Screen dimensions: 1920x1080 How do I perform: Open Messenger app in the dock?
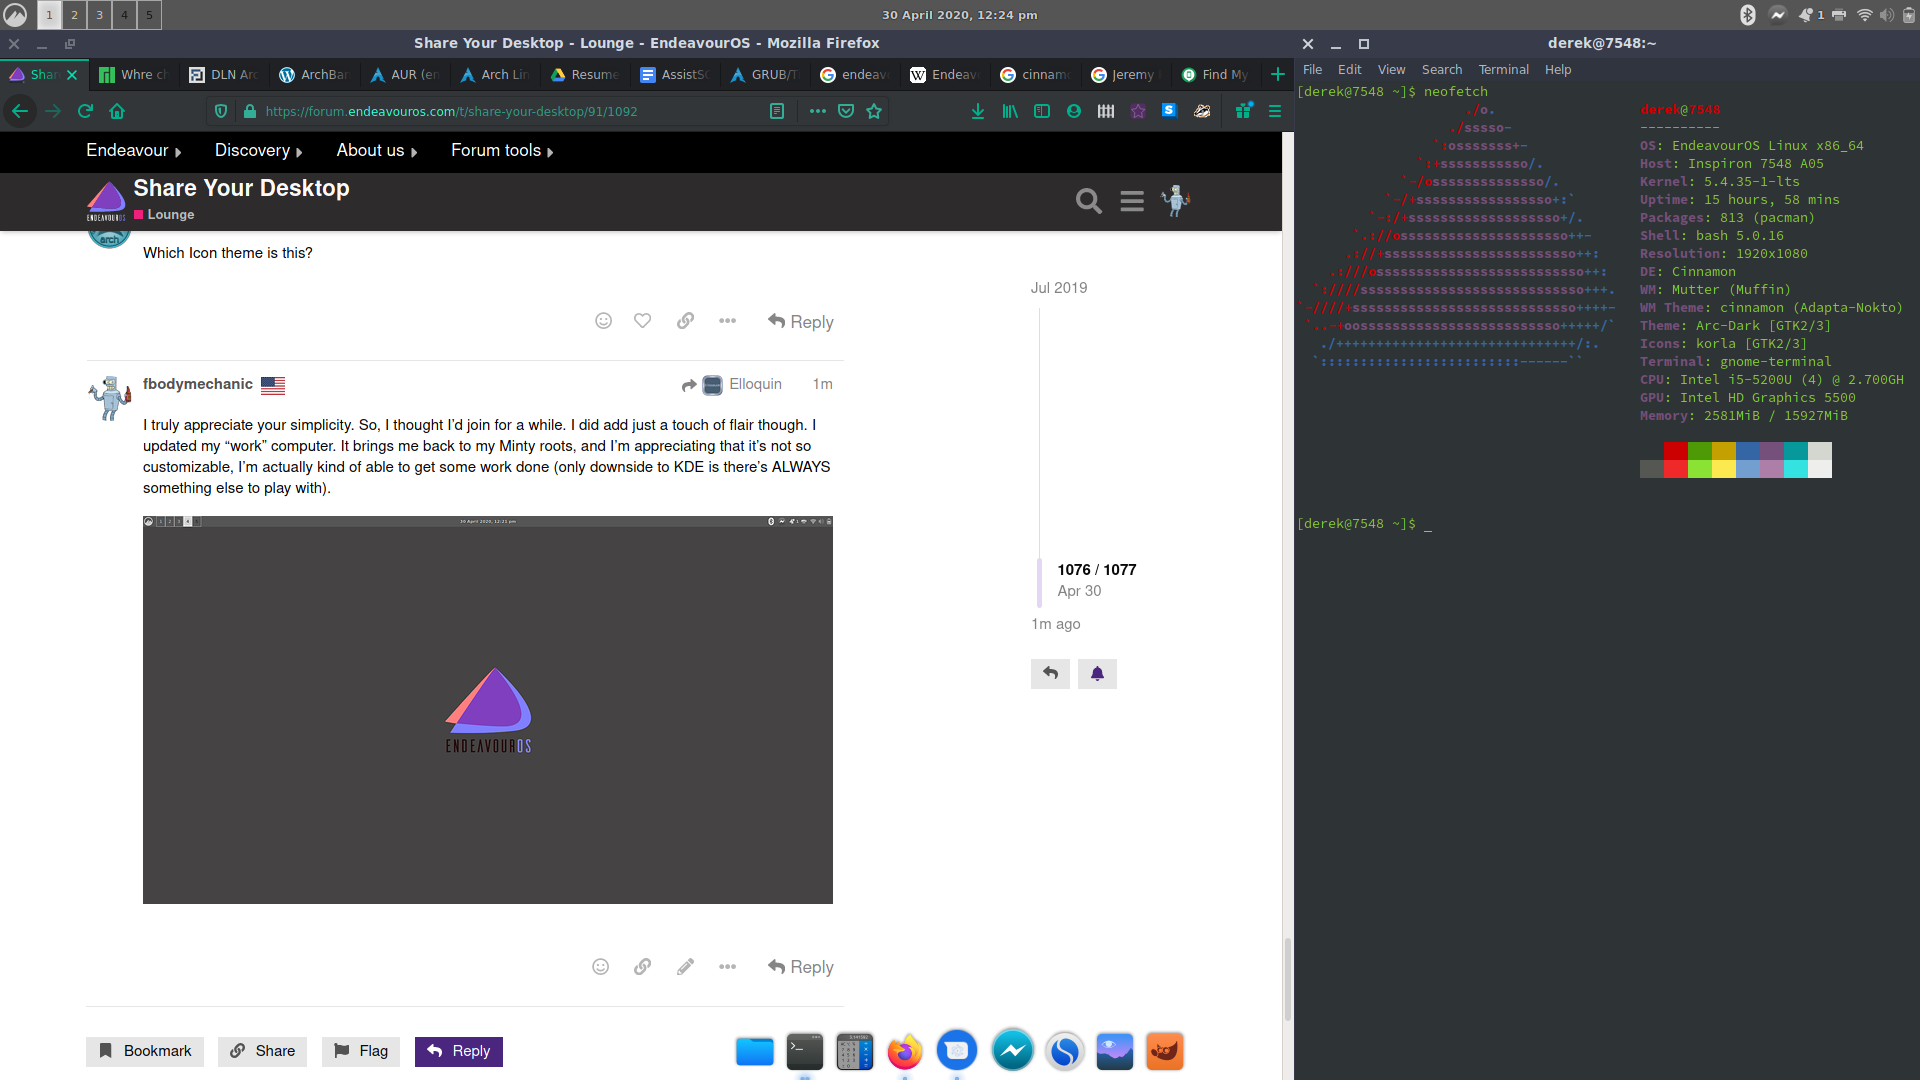pyautogui.click(x=1013, y=1050)
